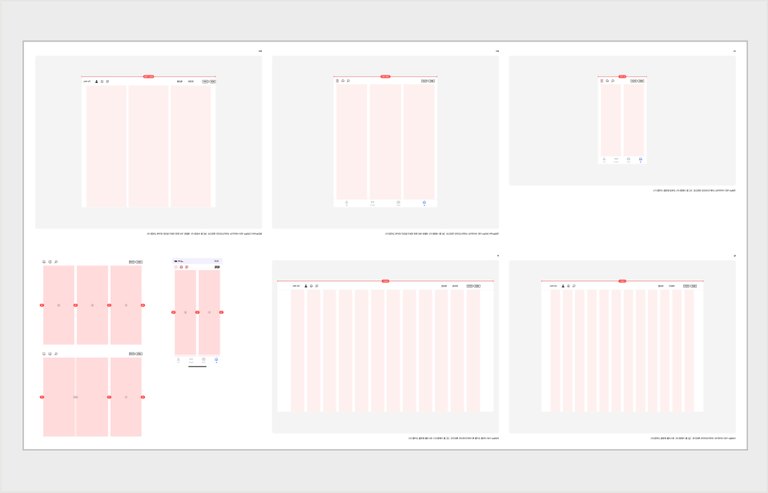Click the caption text under the small two-column mobile mockup

coord(694,190)
